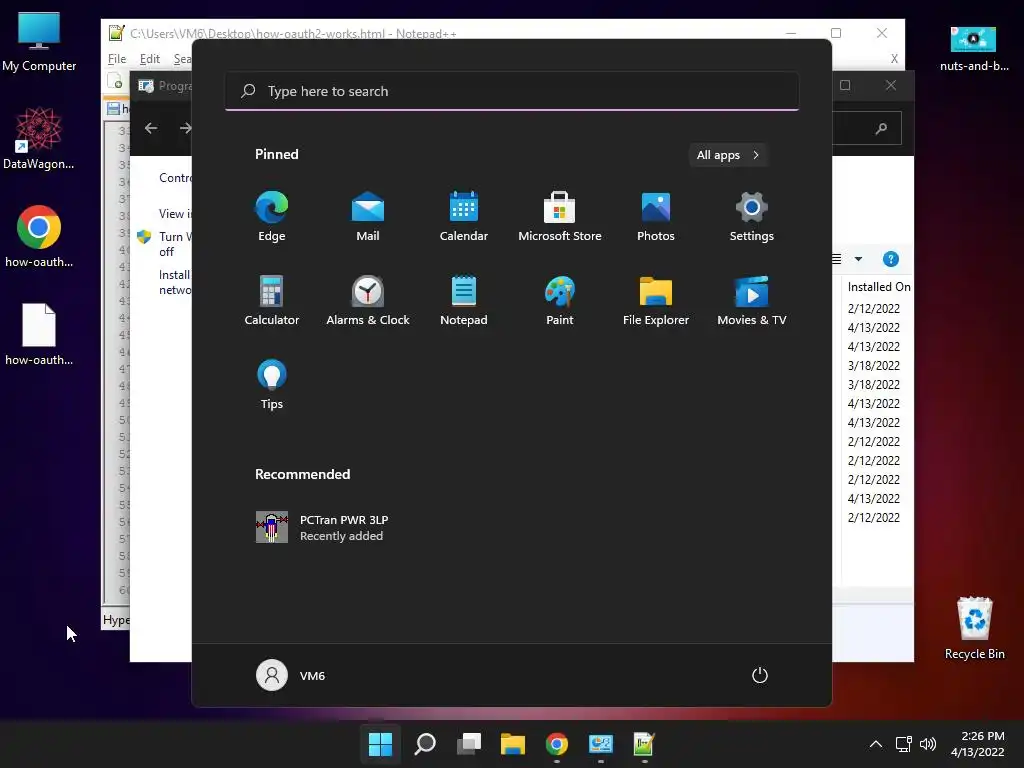The width and height of the screenshot is (1024, 768).
Task: Open Settings from Start menu
Action: [x=752, y=216]
